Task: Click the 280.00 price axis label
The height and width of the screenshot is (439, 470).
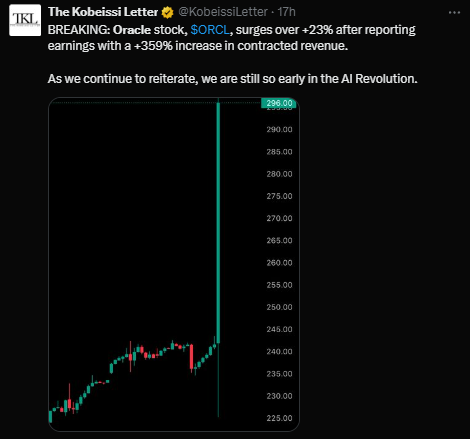Action: coord(279,174)
